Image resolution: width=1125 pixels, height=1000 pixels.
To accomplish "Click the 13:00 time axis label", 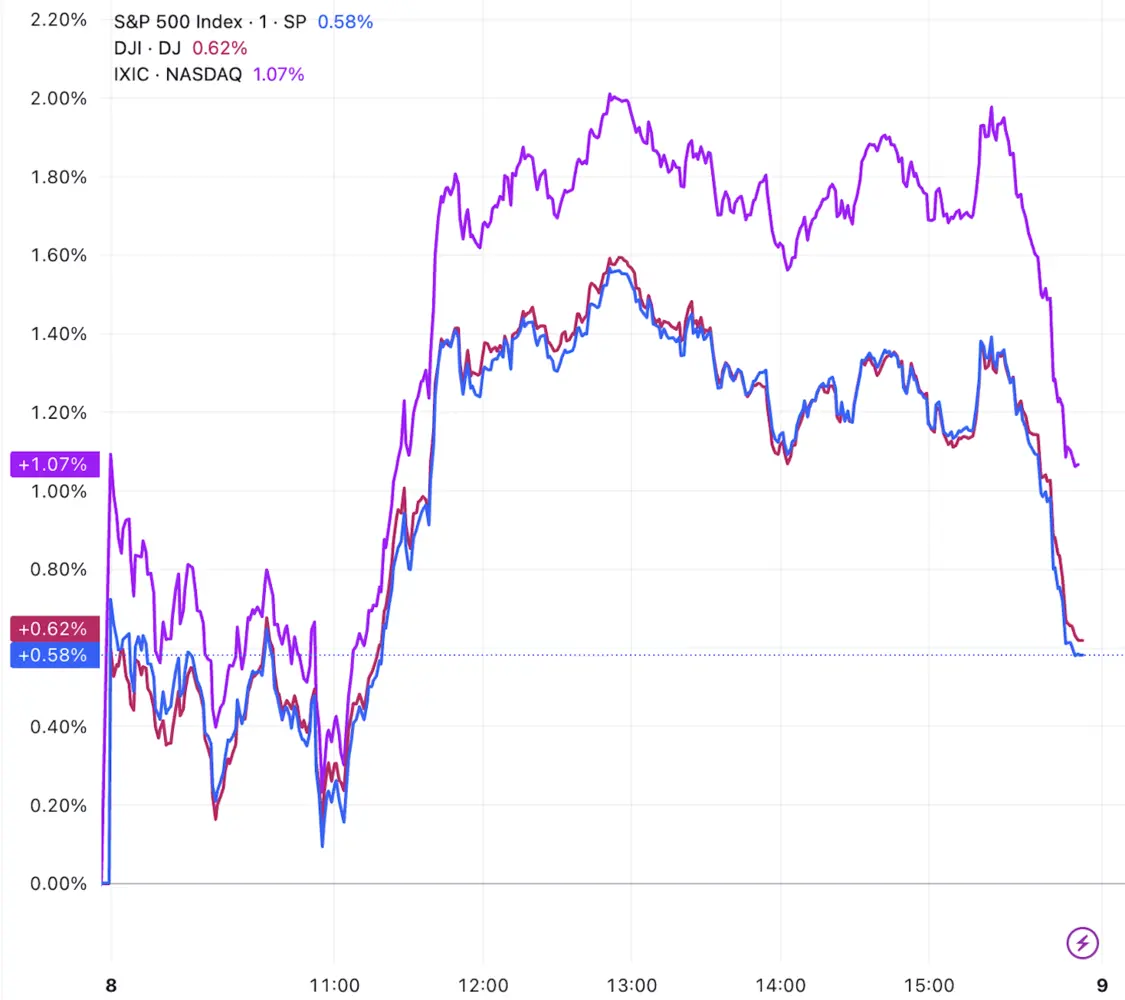I will tap(631, 986).
